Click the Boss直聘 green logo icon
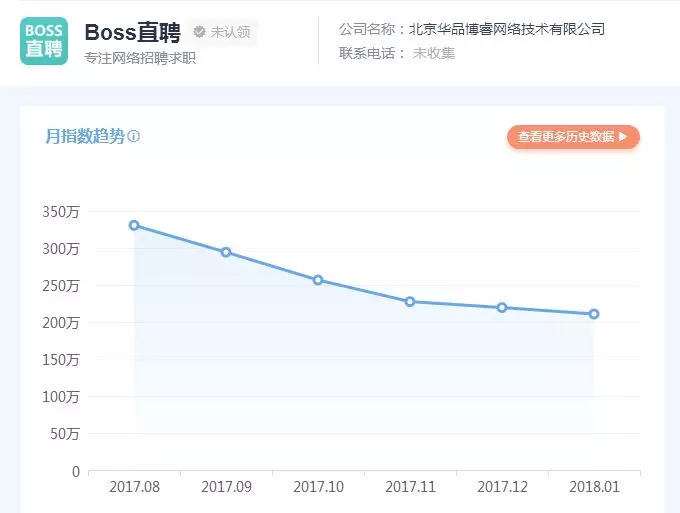Screen dimensions: 680x513 44,41
